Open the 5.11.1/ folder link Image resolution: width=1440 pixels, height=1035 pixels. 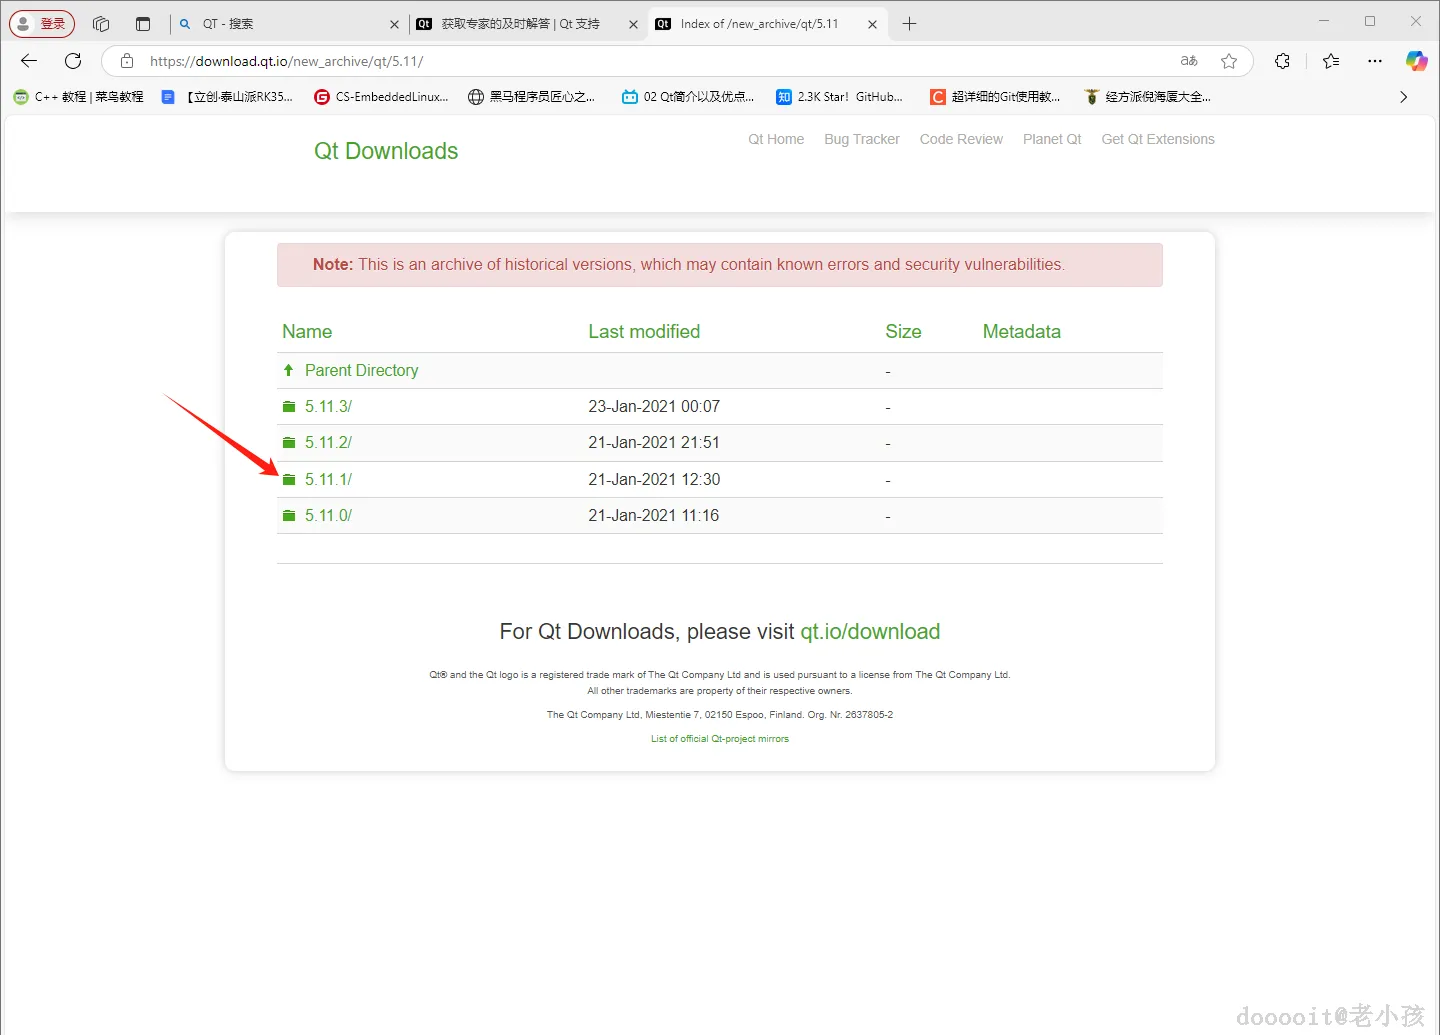click(x=328, y=480)
